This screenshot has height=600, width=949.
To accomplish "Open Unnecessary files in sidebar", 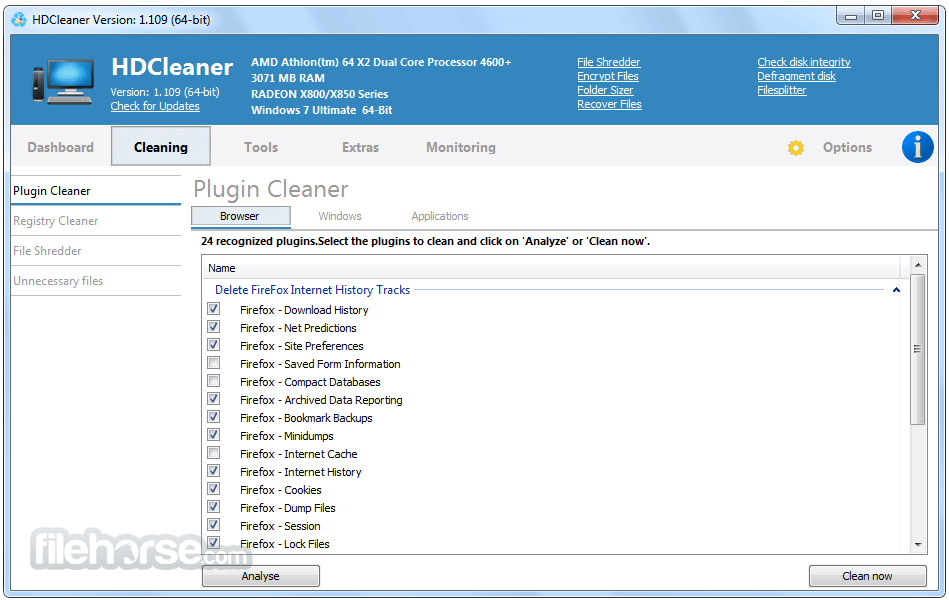I will tap(96, 281).
